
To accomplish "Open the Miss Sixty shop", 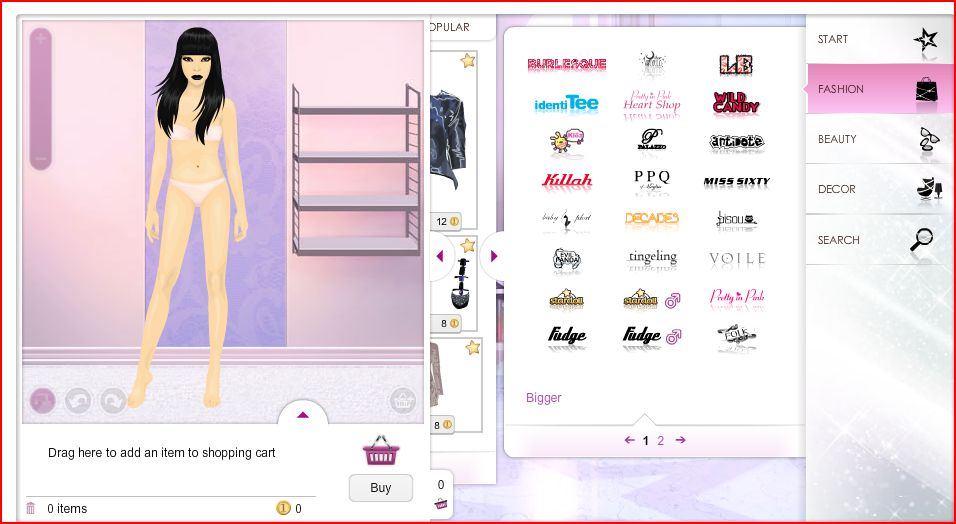I will (x=737, y=181).
